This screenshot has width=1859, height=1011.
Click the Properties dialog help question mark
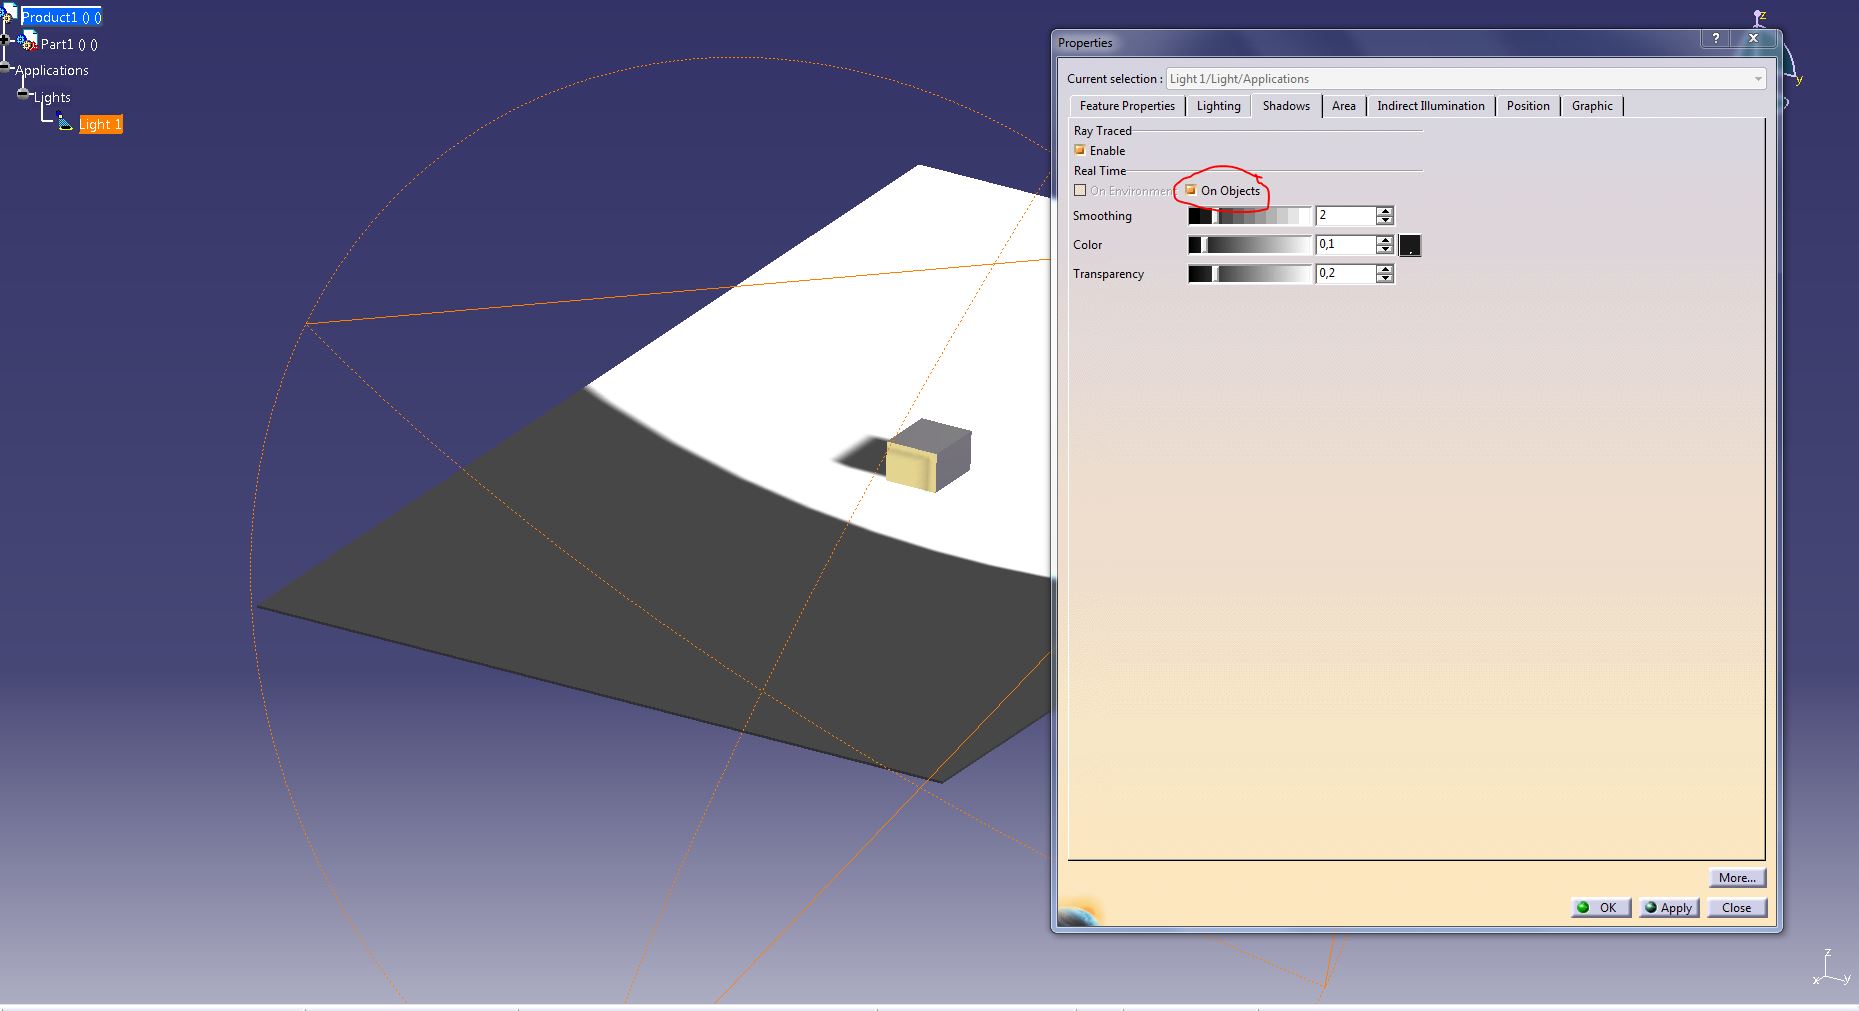(1716, 38)
